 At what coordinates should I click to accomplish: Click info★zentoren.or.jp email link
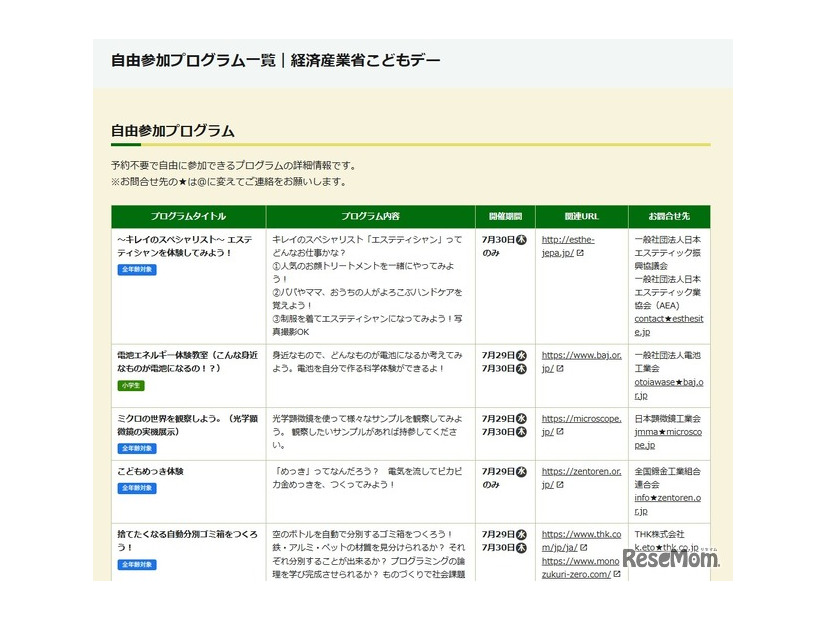(x=667, y=504)
